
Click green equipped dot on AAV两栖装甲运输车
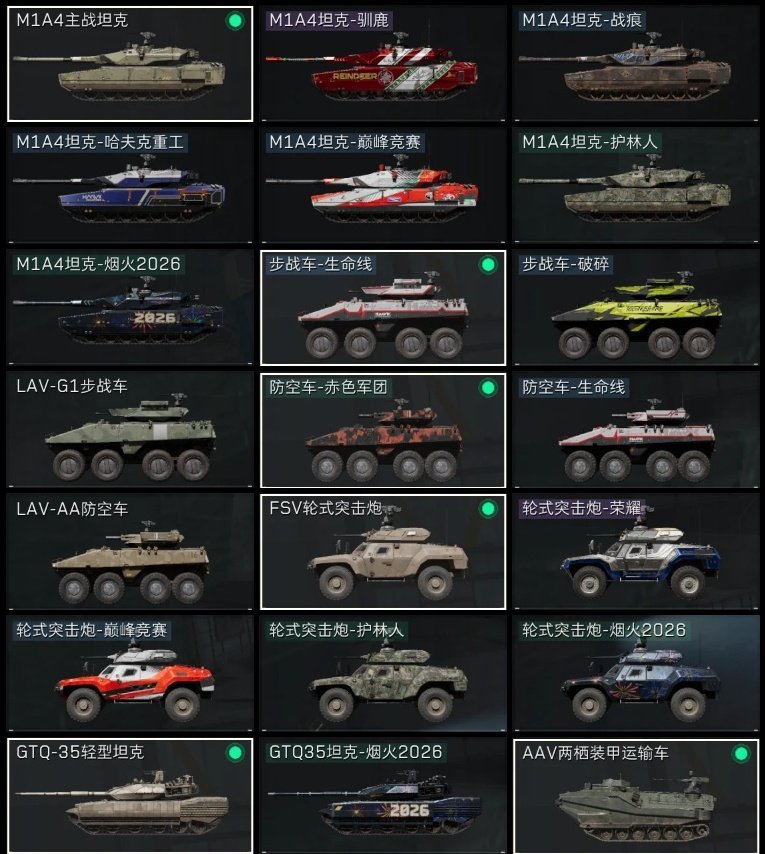click(x=741, y=754)
